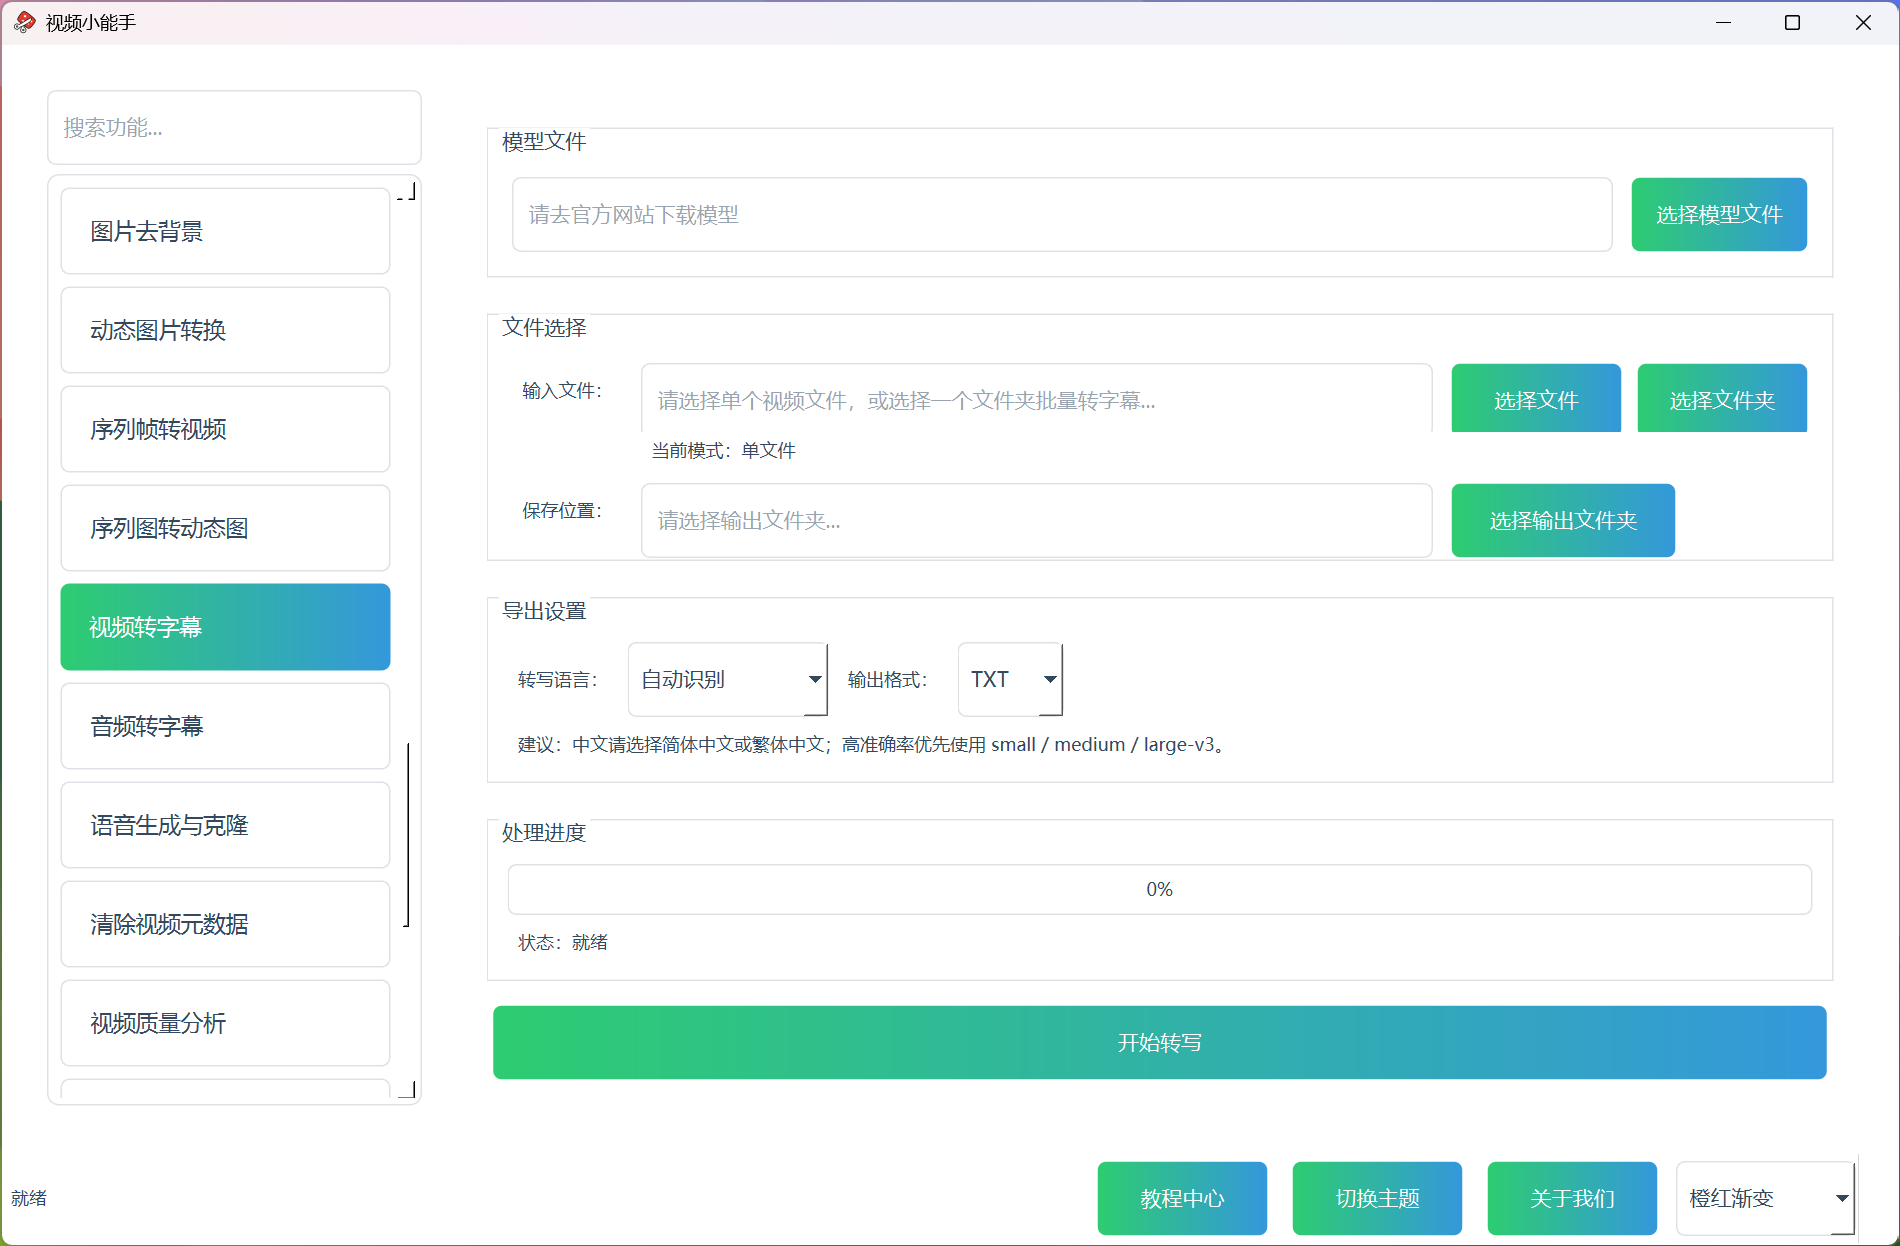This screenshot has height=1246, width=1900.
Task: Click the 选择输出文件夹 button
Action: point(1563,520)
